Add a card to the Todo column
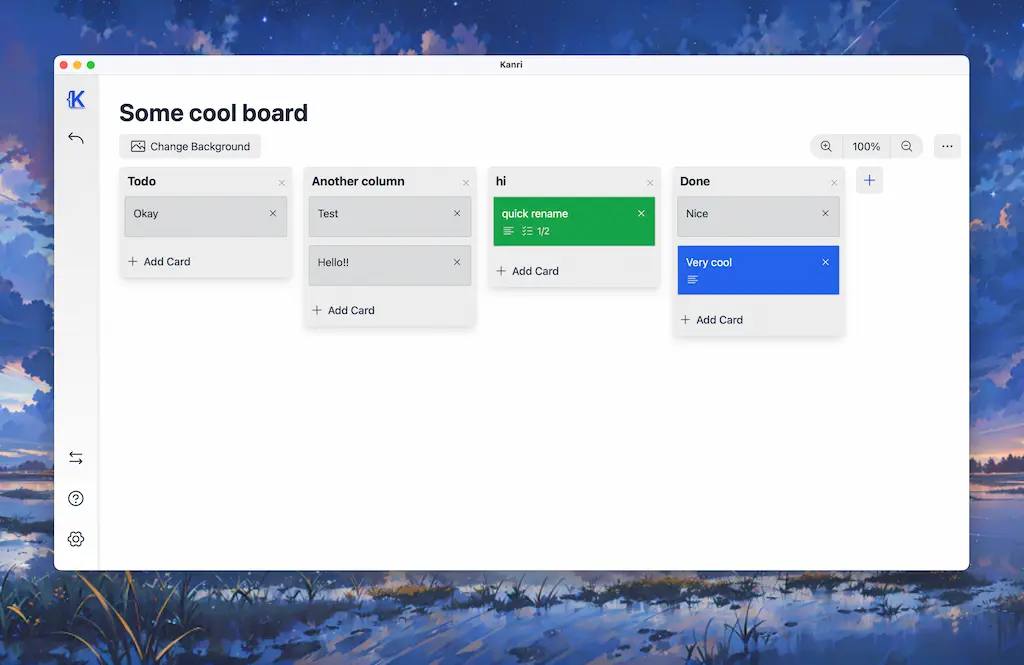Viewport: 1024px width, 665px height. point(159,261)
